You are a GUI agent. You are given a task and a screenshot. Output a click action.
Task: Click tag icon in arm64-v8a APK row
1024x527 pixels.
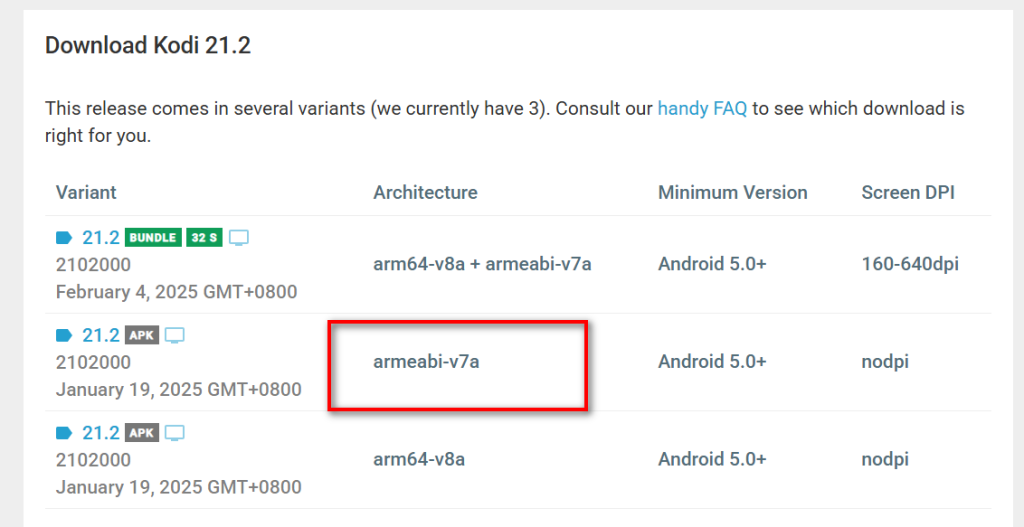pyautogui.click(x=65, y=433)
